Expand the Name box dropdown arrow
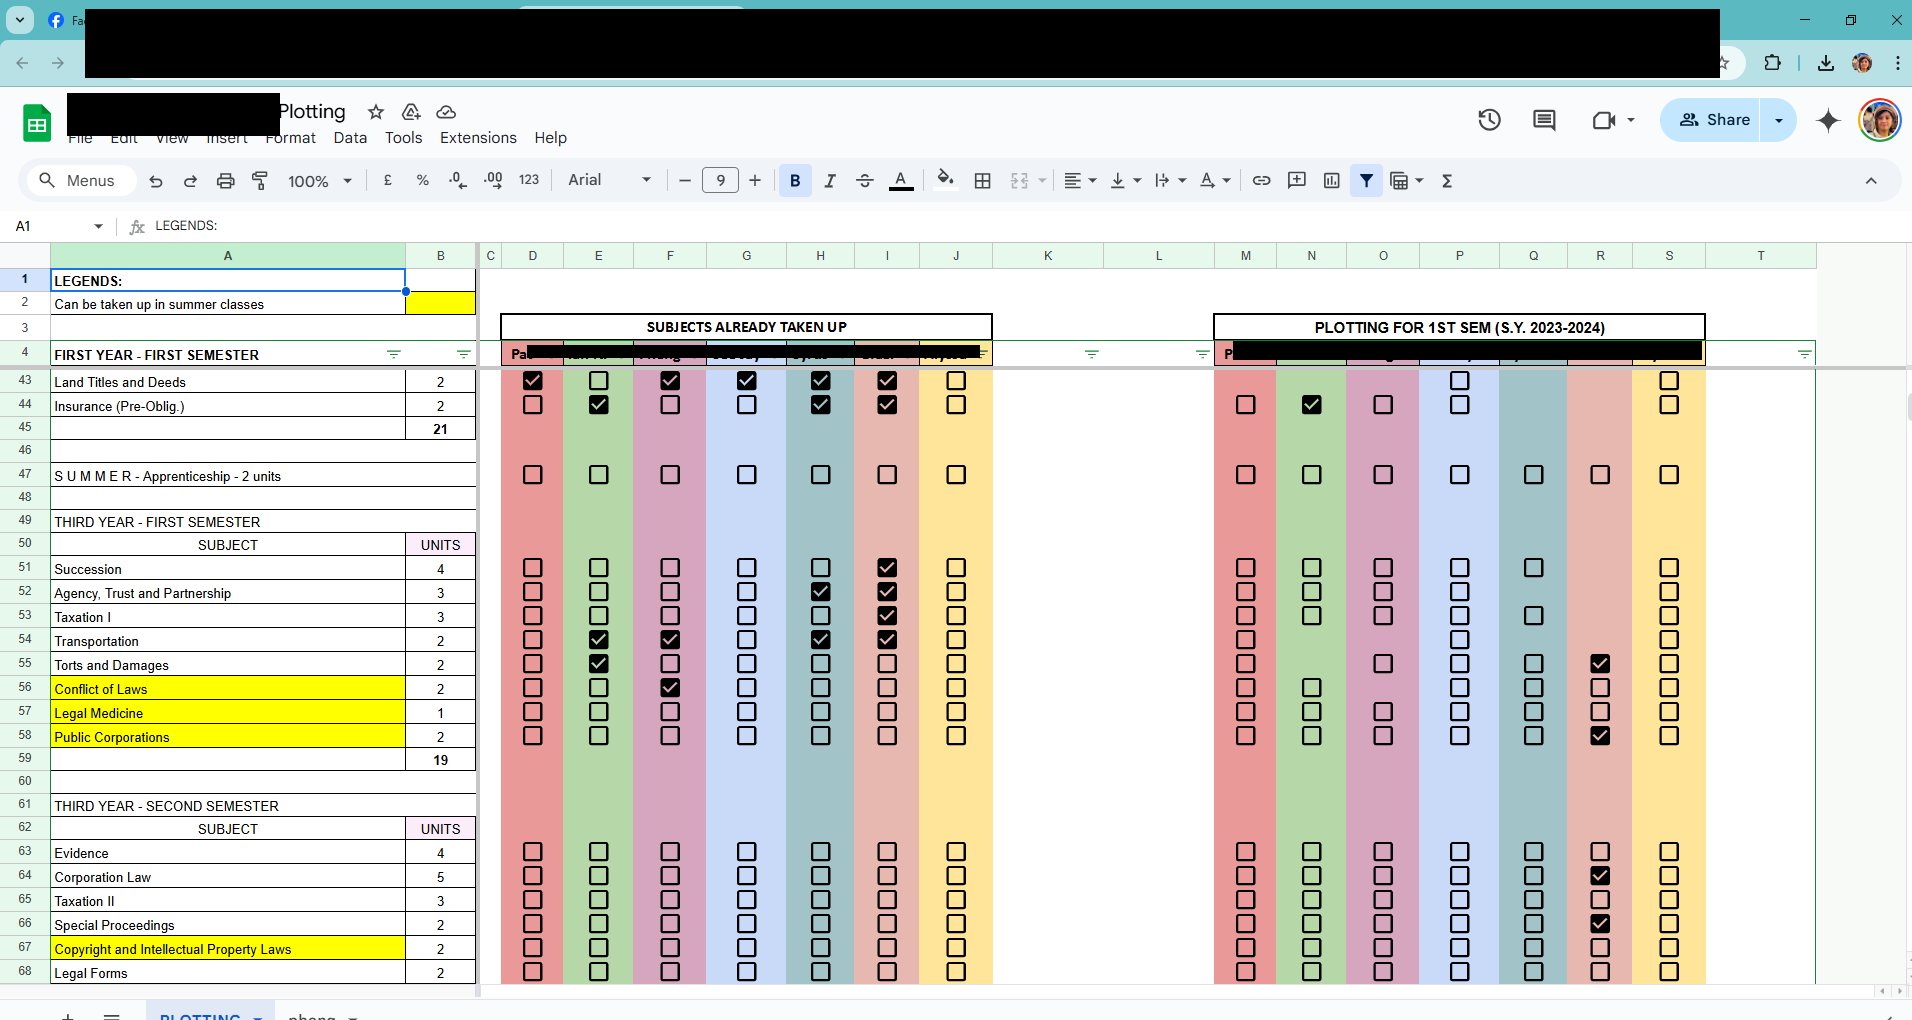 click(x=98, y=226)
